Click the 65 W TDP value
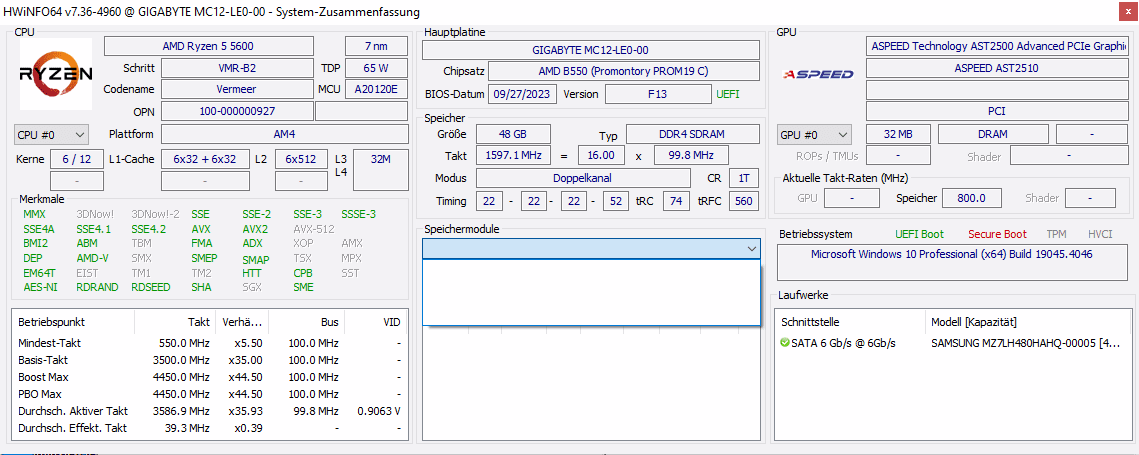Viewport: 1139px width, 455px height. [376, 68]
